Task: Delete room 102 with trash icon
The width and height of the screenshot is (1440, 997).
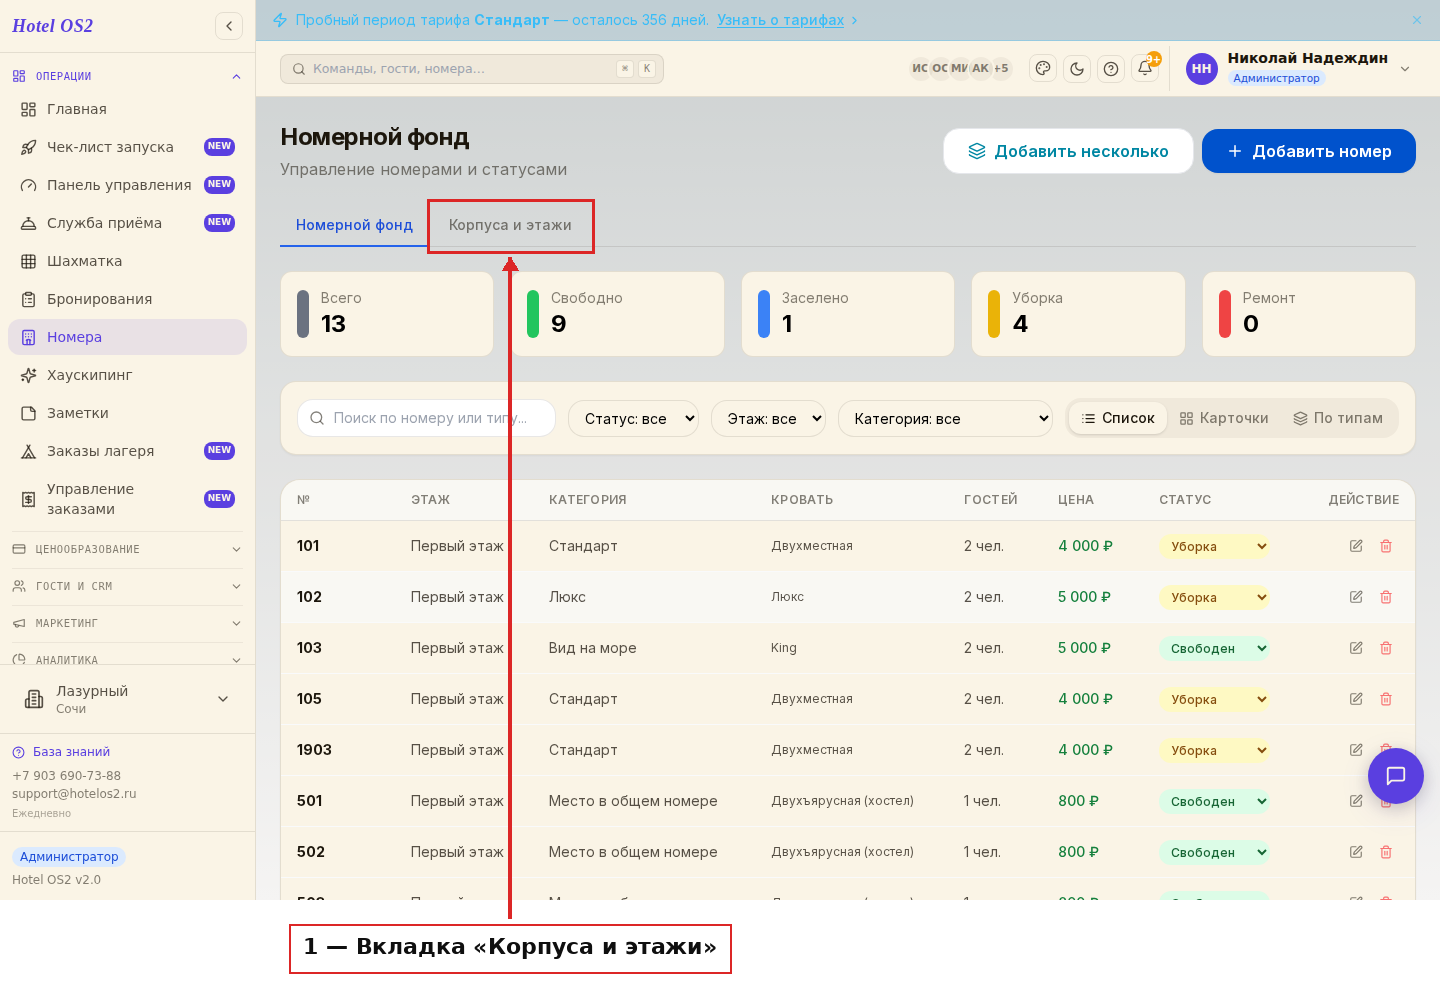Action: tap(1386, 597)
